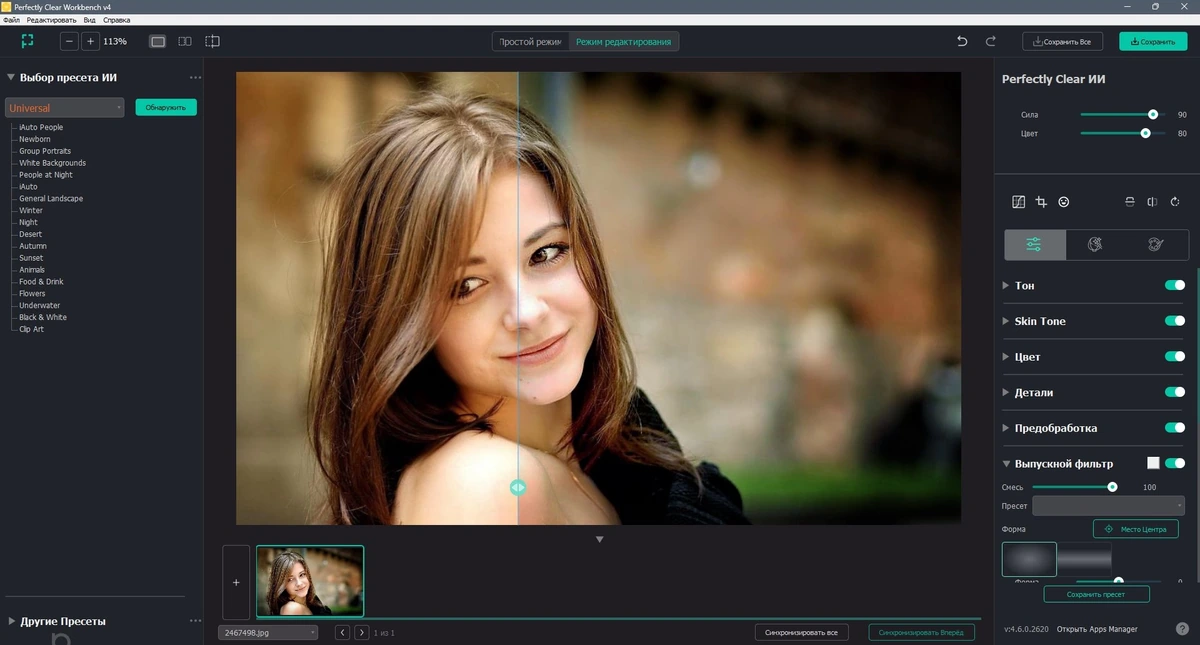Adjust the Сила strength slider handle
Image resolution: width=1200 pixels, height=645 pixels.
pos(1153,115)
